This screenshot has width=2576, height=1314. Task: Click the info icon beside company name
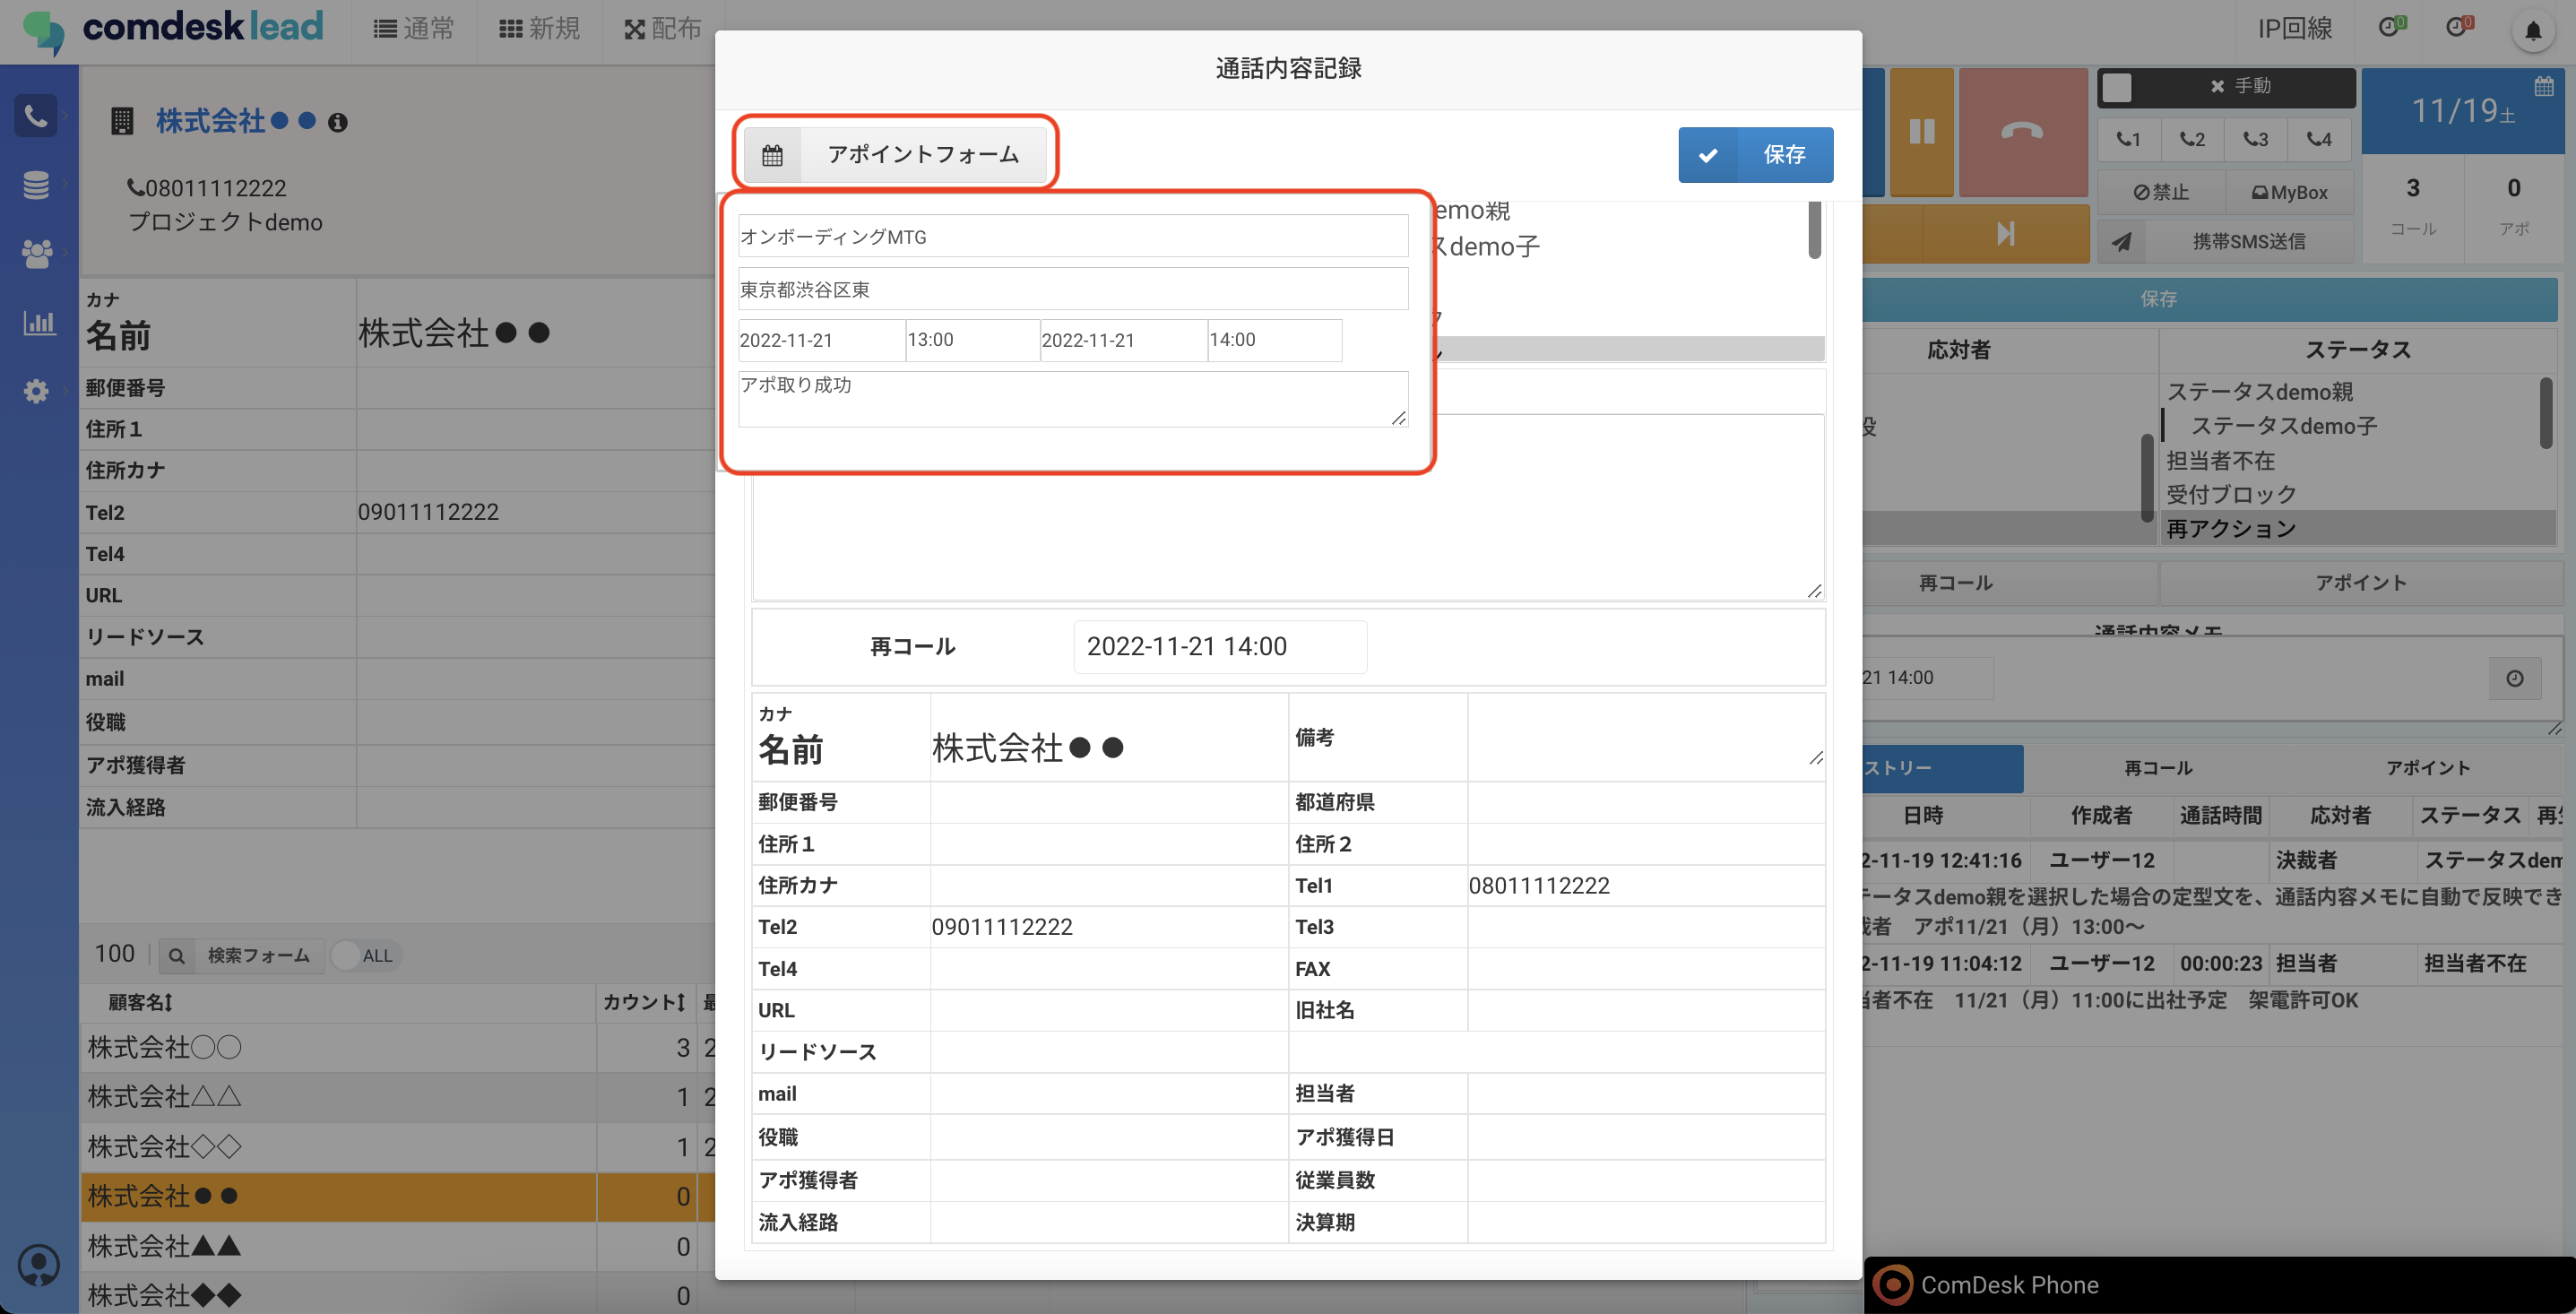point(338,123)
